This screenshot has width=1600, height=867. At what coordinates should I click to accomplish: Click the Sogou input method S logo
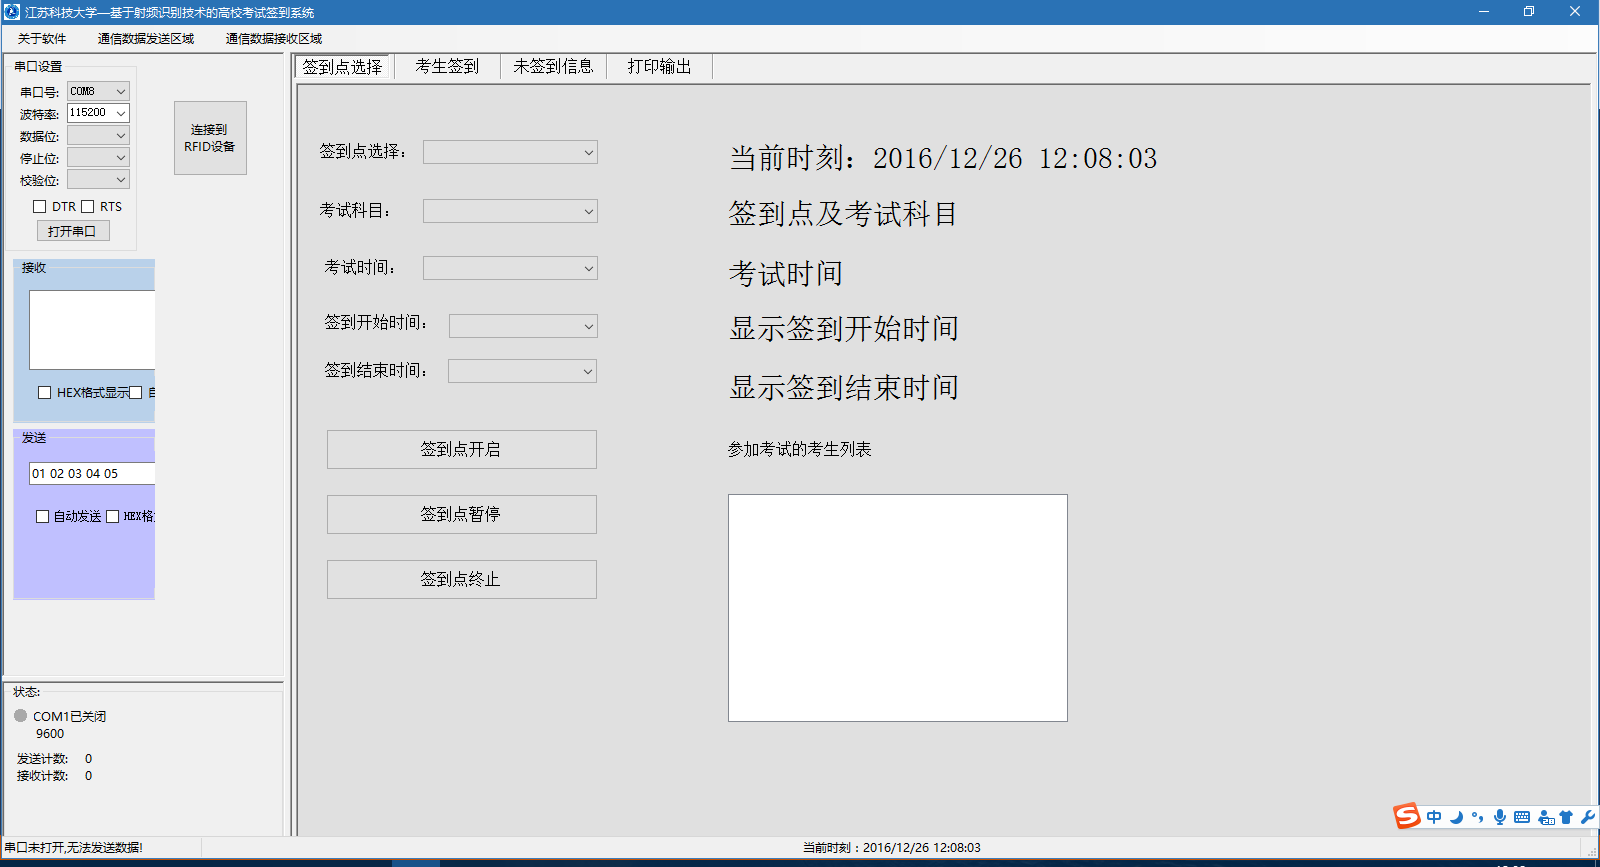[x=1407, y=816]
